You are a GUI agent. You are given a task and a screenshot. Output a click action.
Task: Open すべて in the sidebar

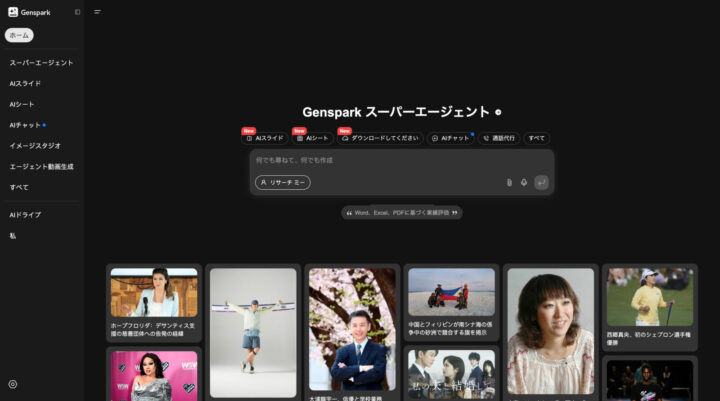pos(19,187)
